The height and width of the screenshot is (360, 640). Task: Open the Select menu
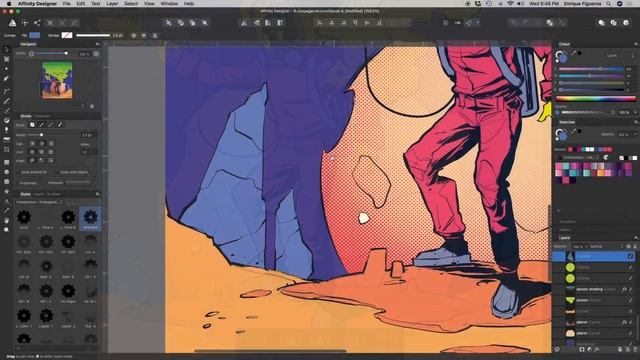(x=131, y=4)
